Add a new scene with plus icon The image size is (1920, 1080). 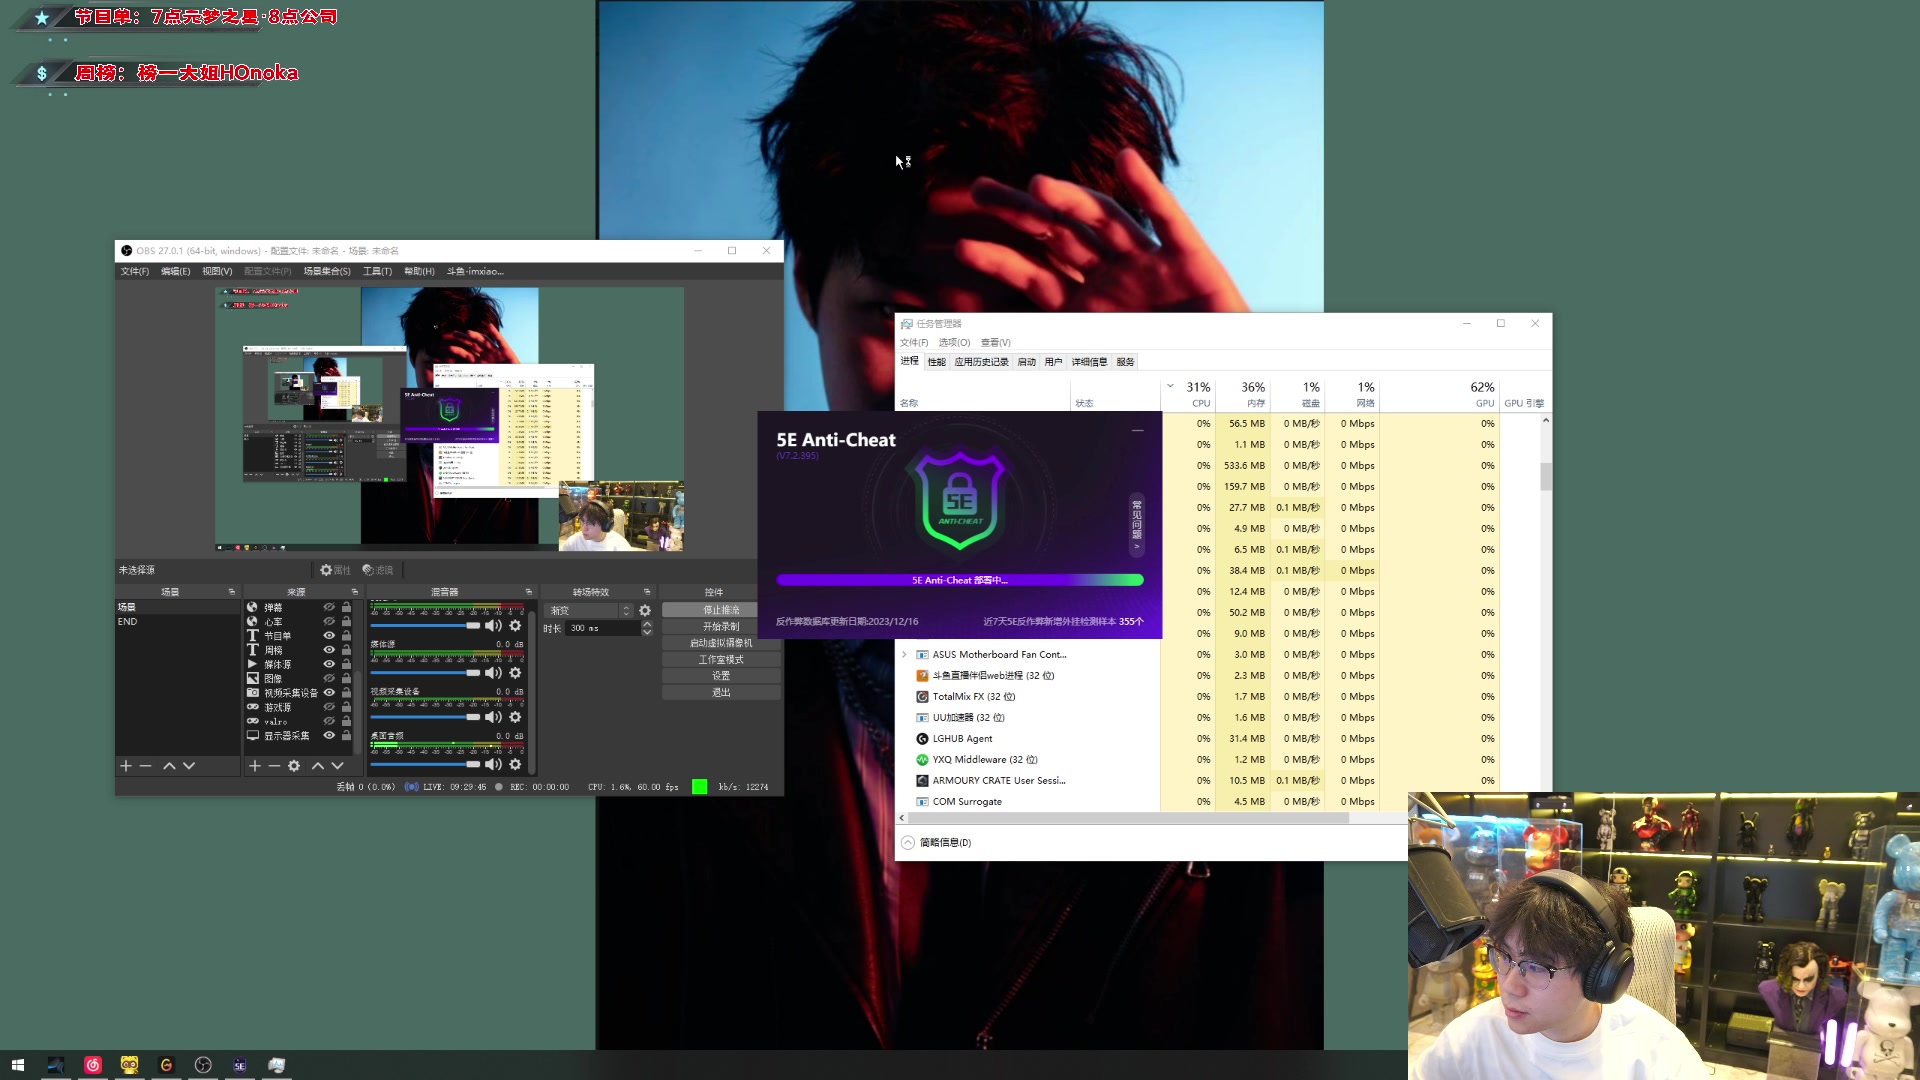tap(126, 766)
